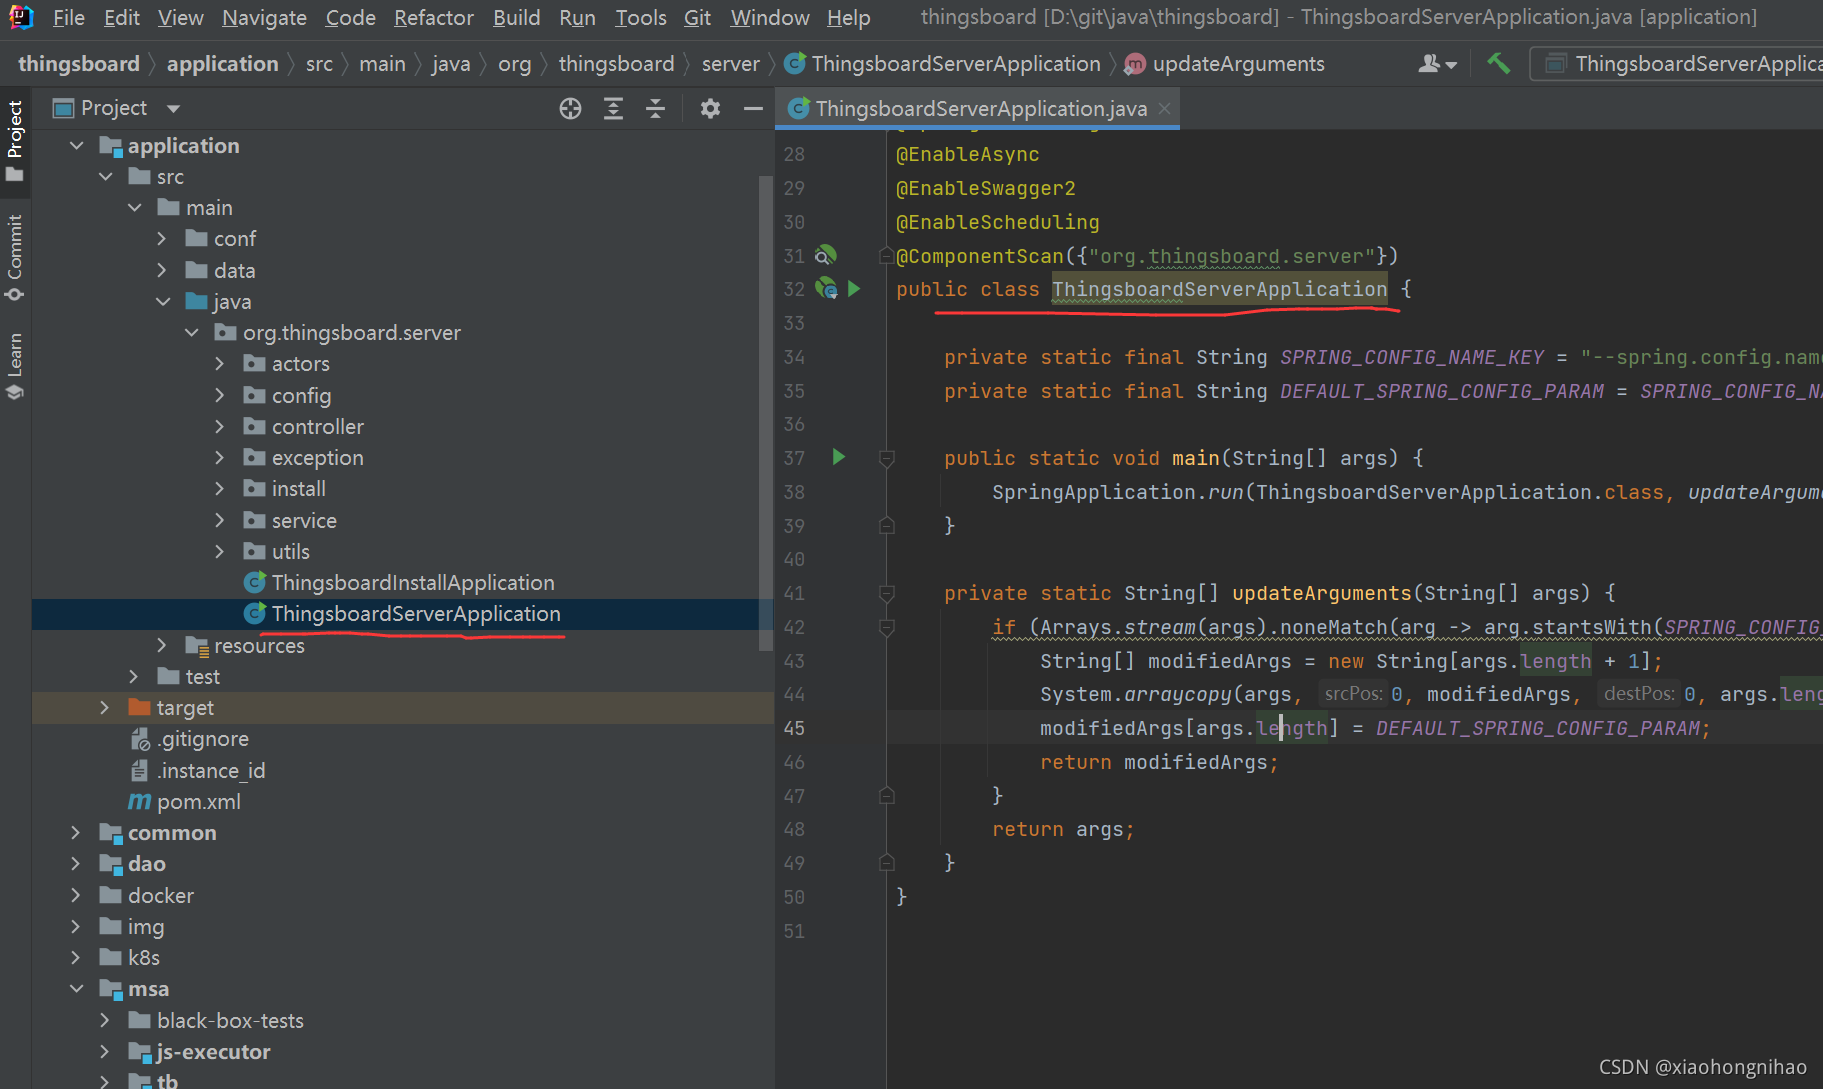The image size is (1823, 1089).
Task: Expand the target folder
Action: [105, 708]
